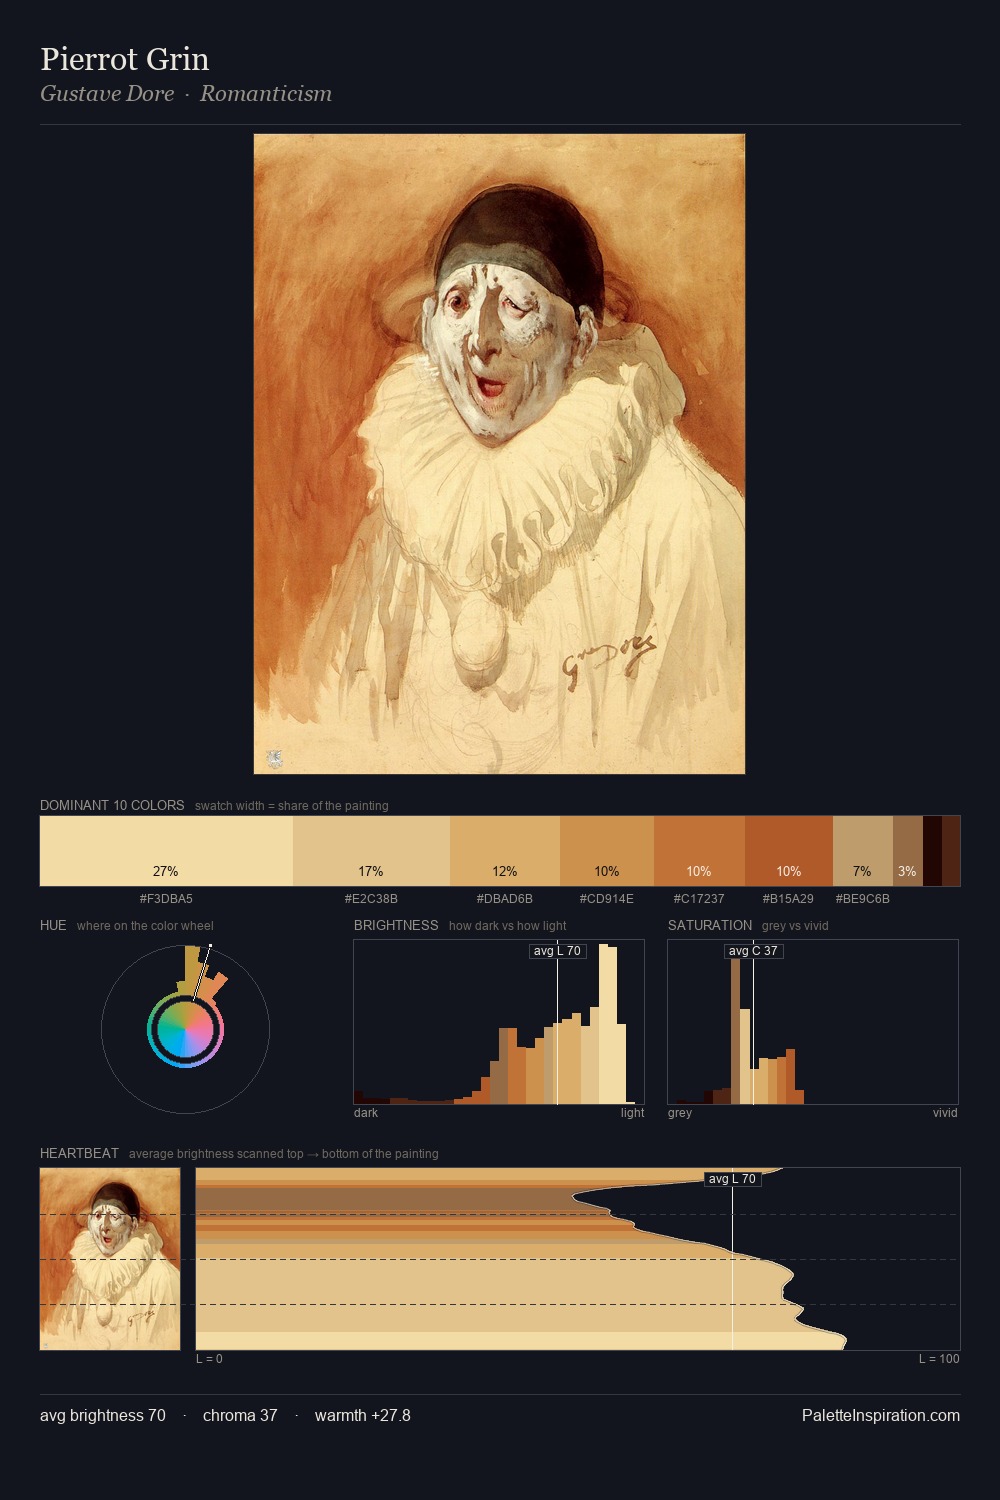The width and height of the screenshot is (1000, 1500).
Task: Click 'chroma 37' in the footer
Action: click(240, 1415)
